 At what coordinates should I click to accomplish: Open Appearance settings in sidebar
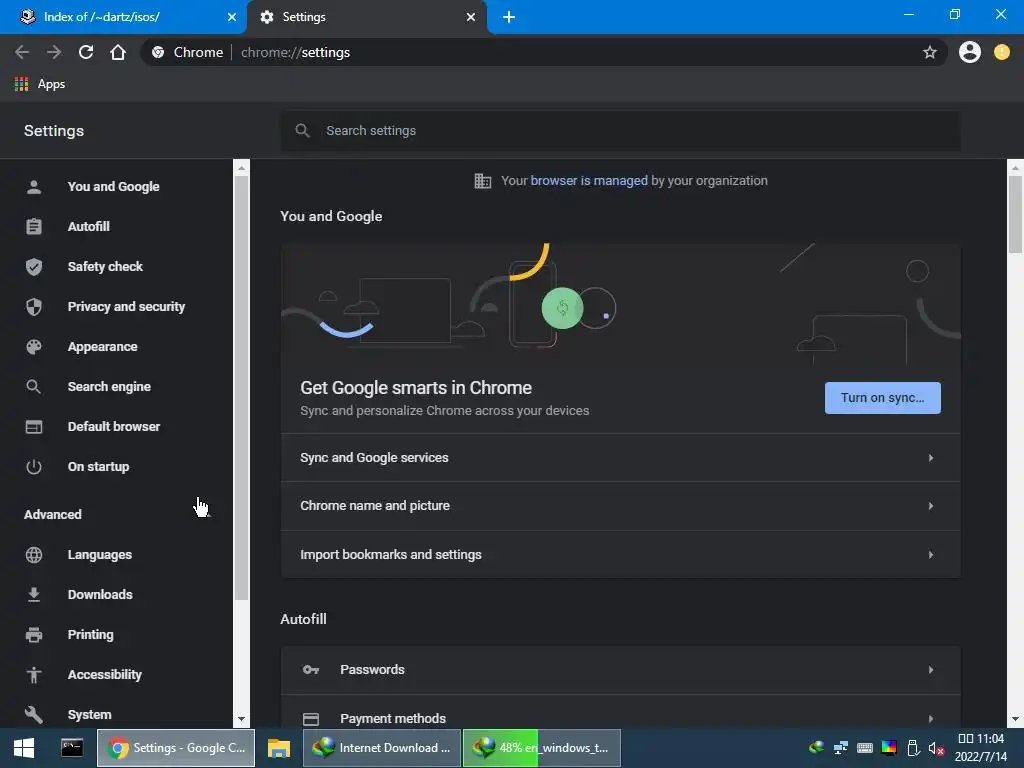tap(103, 347)
